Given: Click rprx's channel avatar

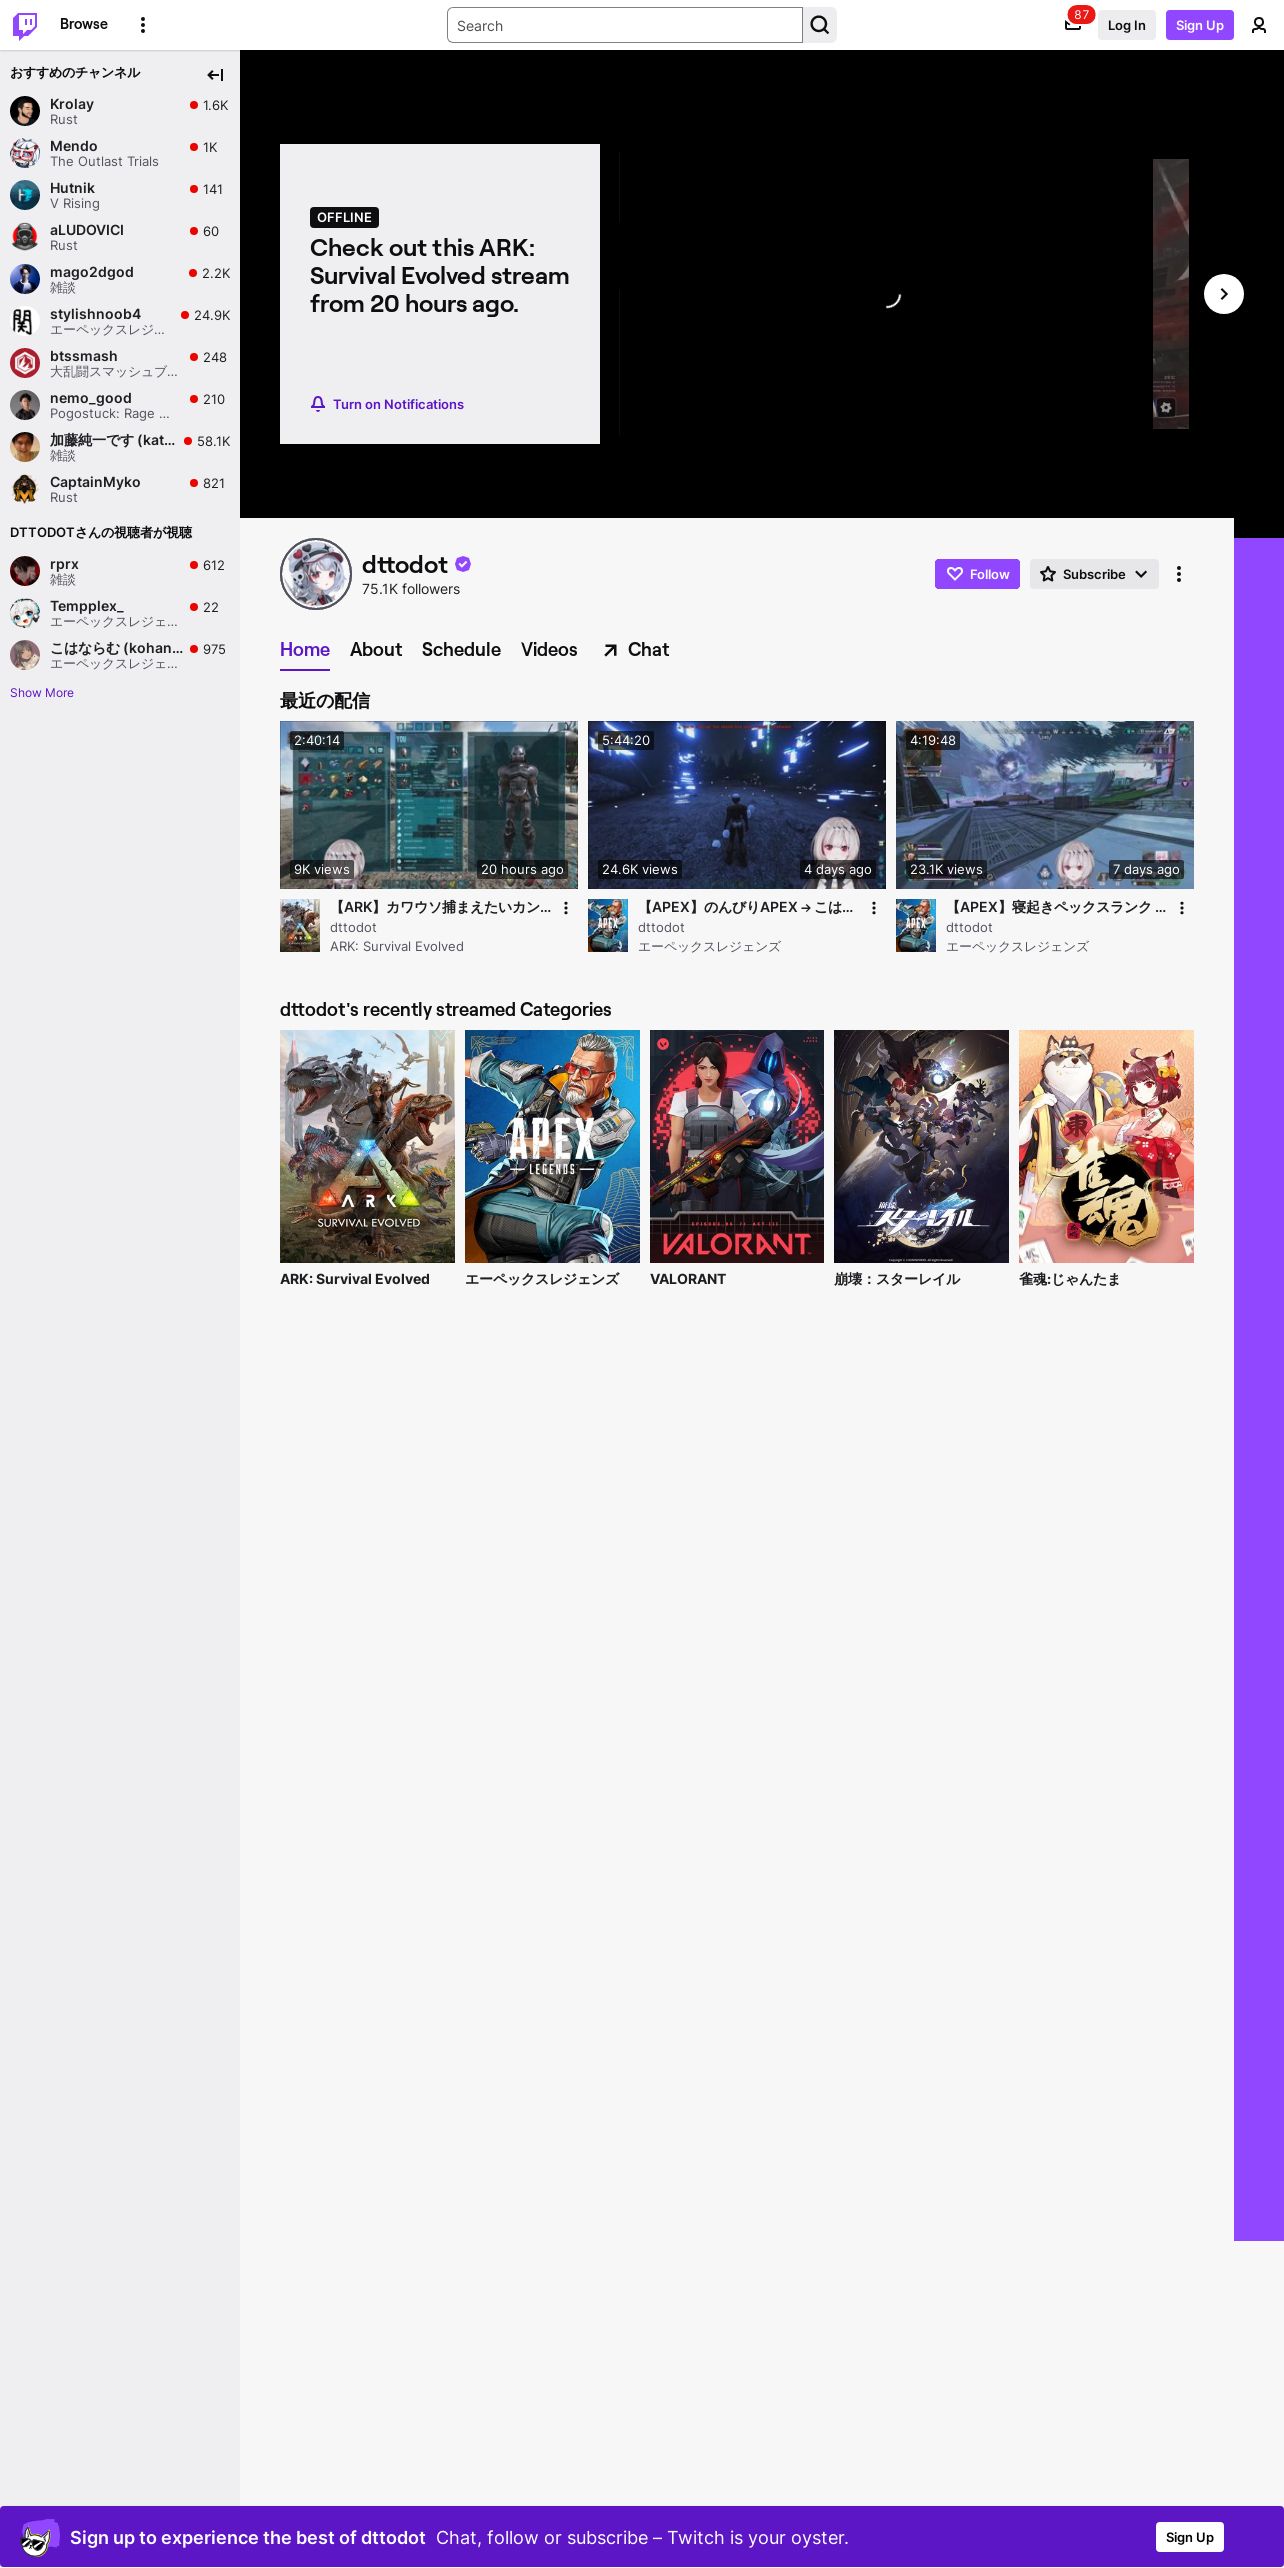Looking at the screenshot, I should point(25,571).
